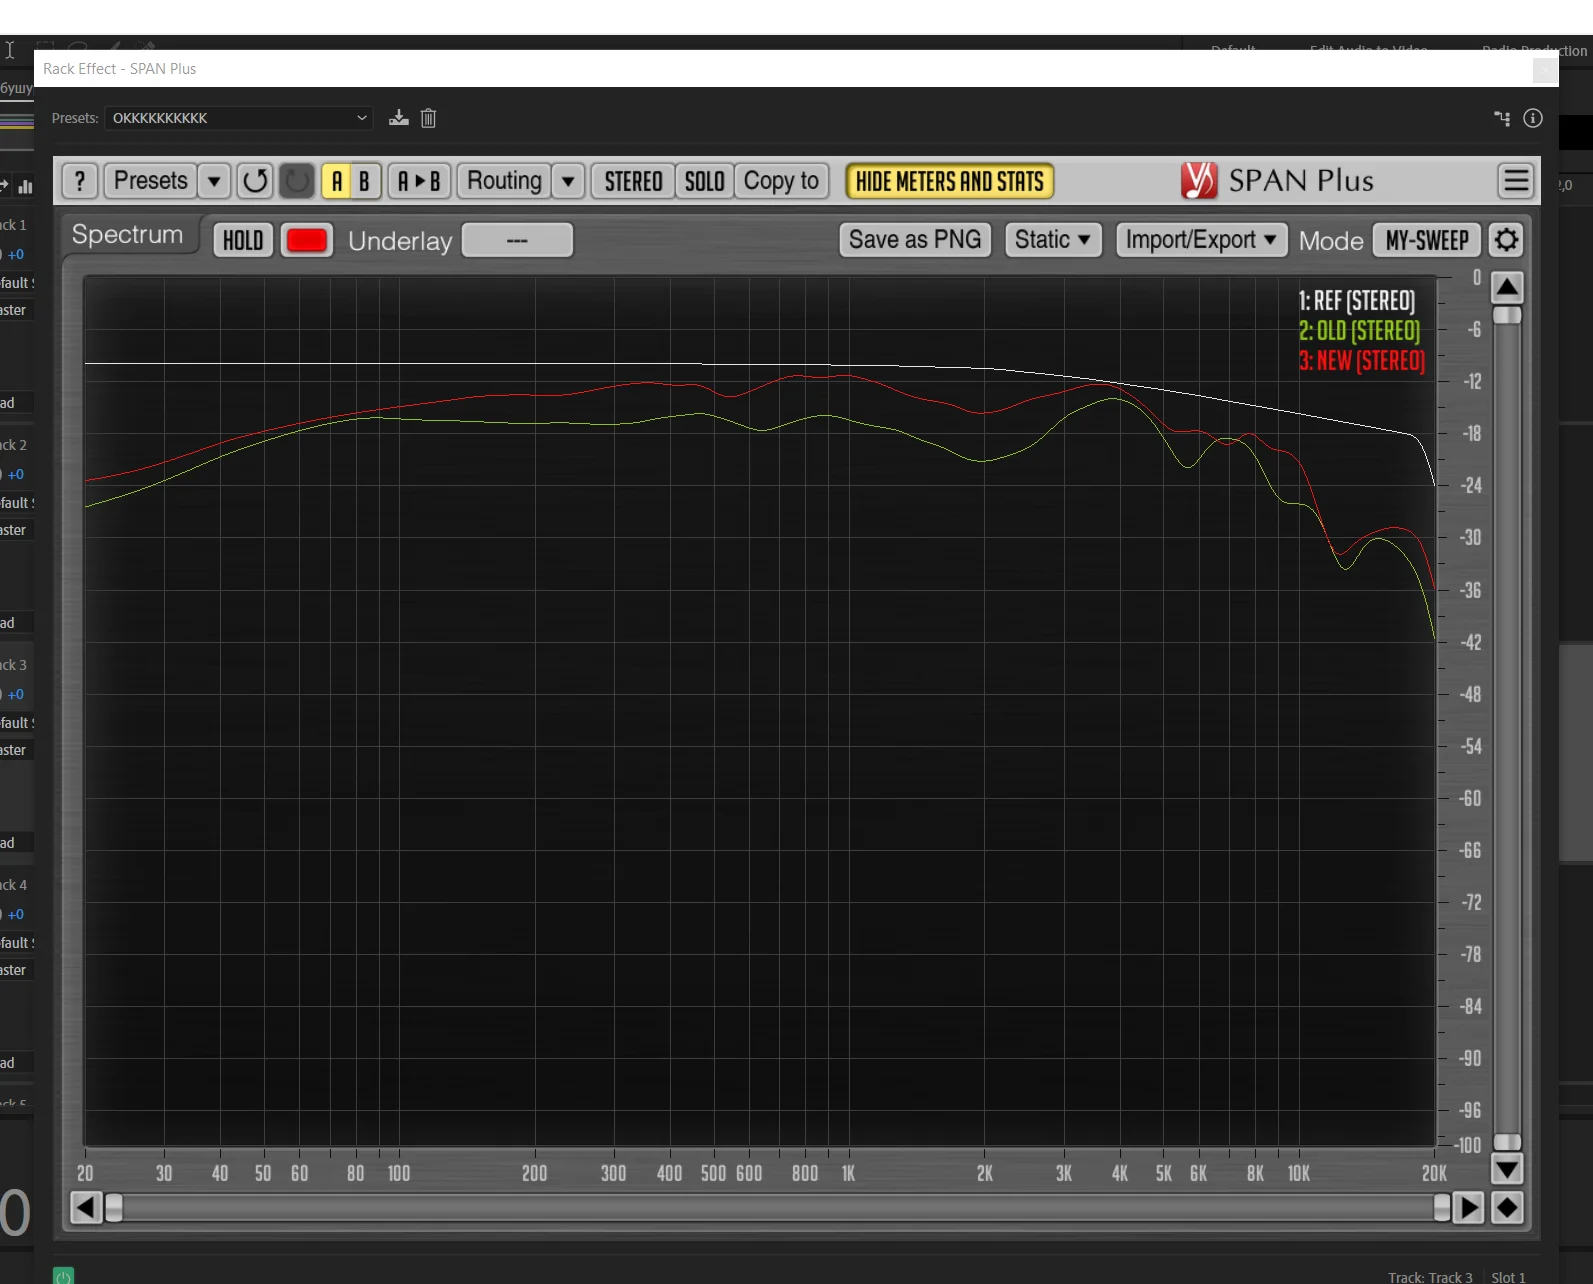Screen dimensions: 1593x1284
Task: Open the Static spectrum type dropdown
Action: click(x=1053, y=240)
